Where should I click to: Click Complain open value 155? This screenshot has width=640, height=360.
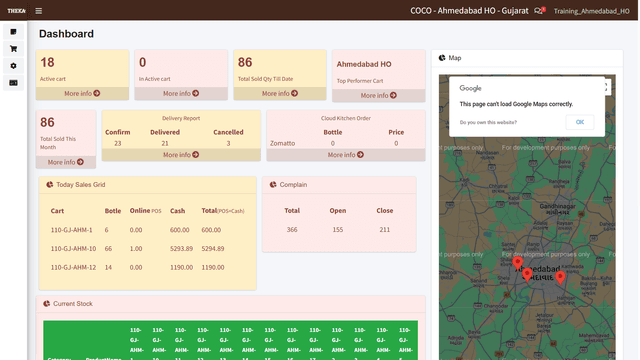(338, 230)
